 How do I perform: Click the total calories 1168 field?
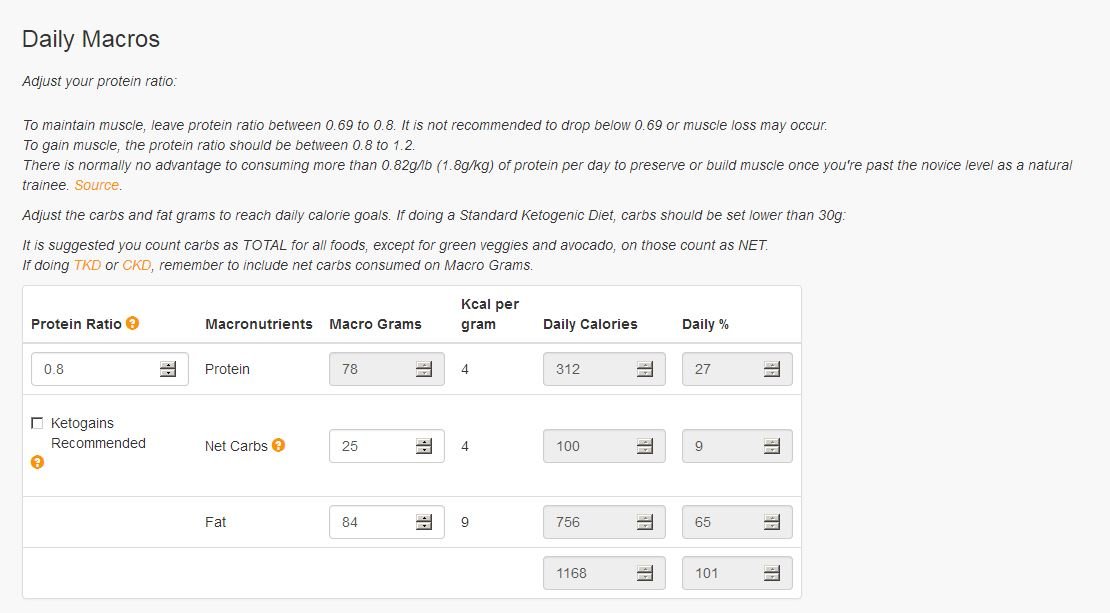tap(604, 573)
